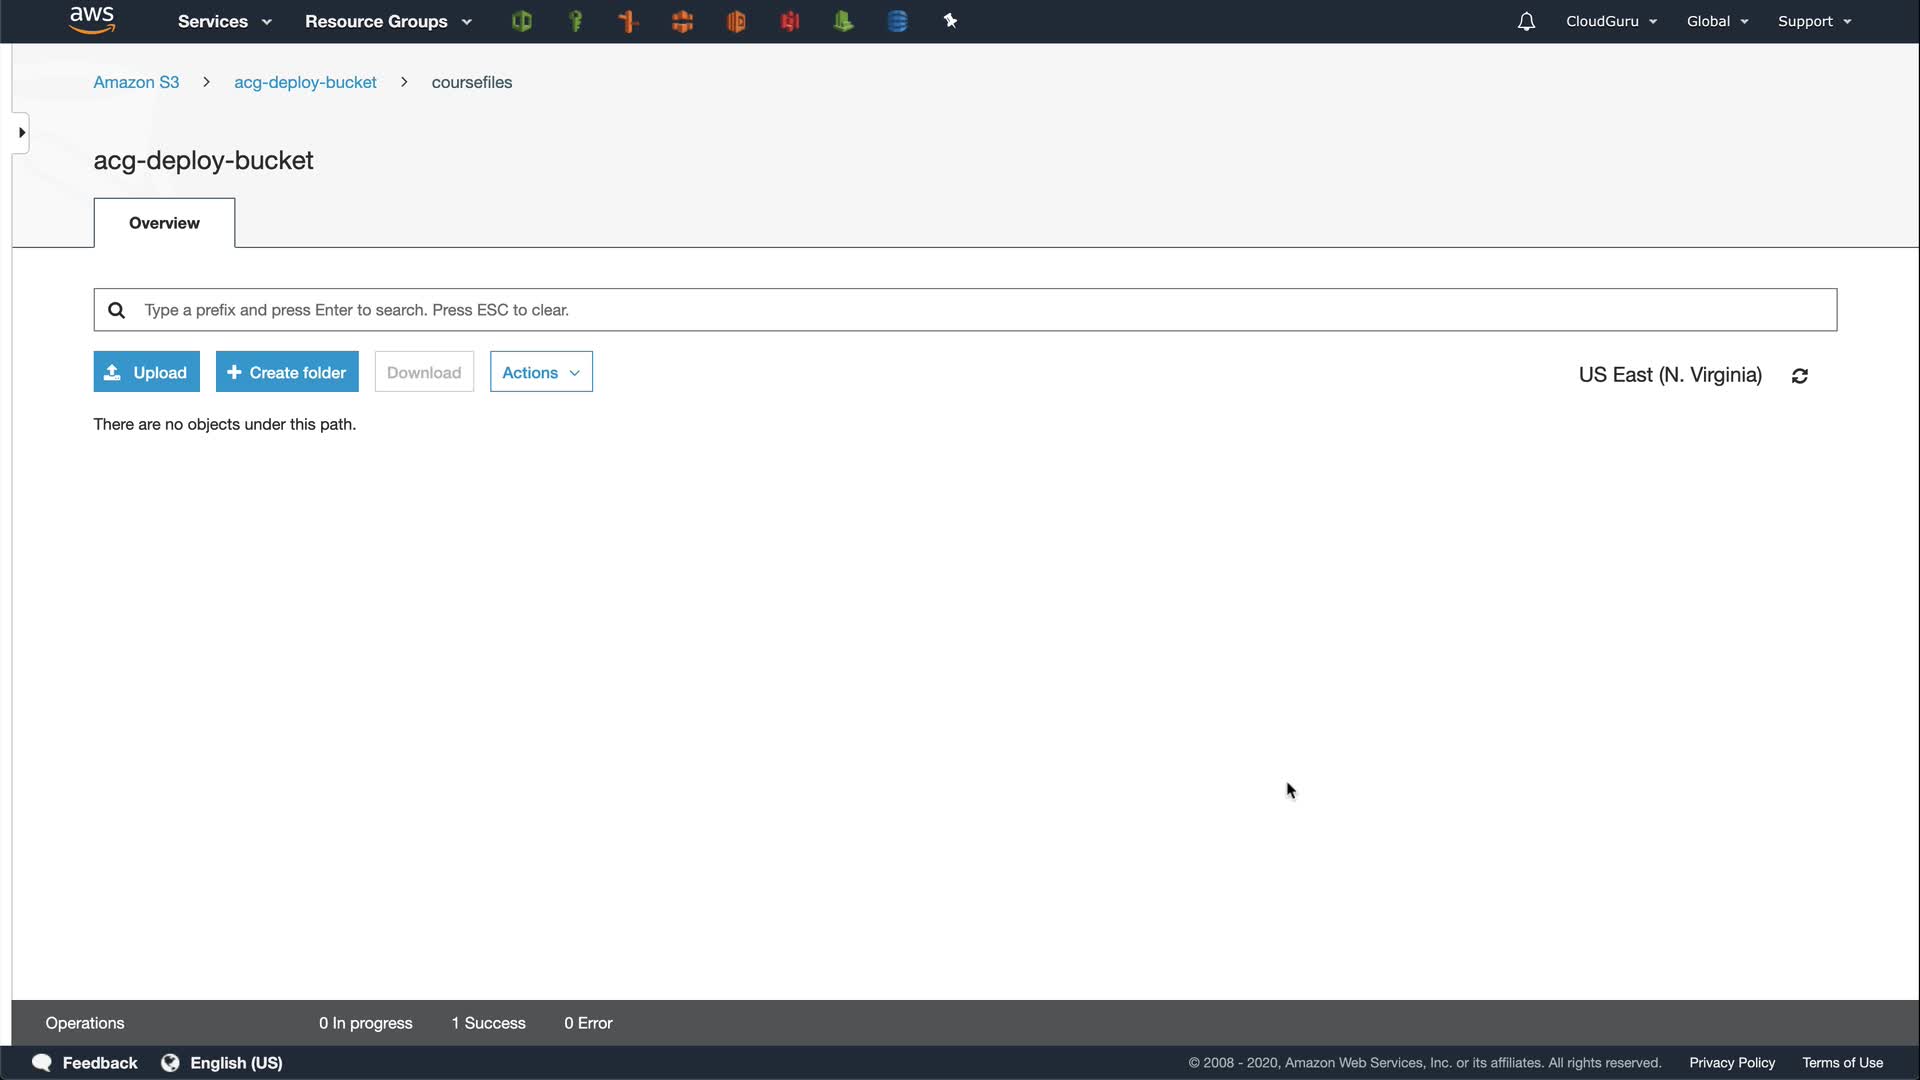
Task: Expand the collapsed left sidebar arrow
Action: [21, 133]
